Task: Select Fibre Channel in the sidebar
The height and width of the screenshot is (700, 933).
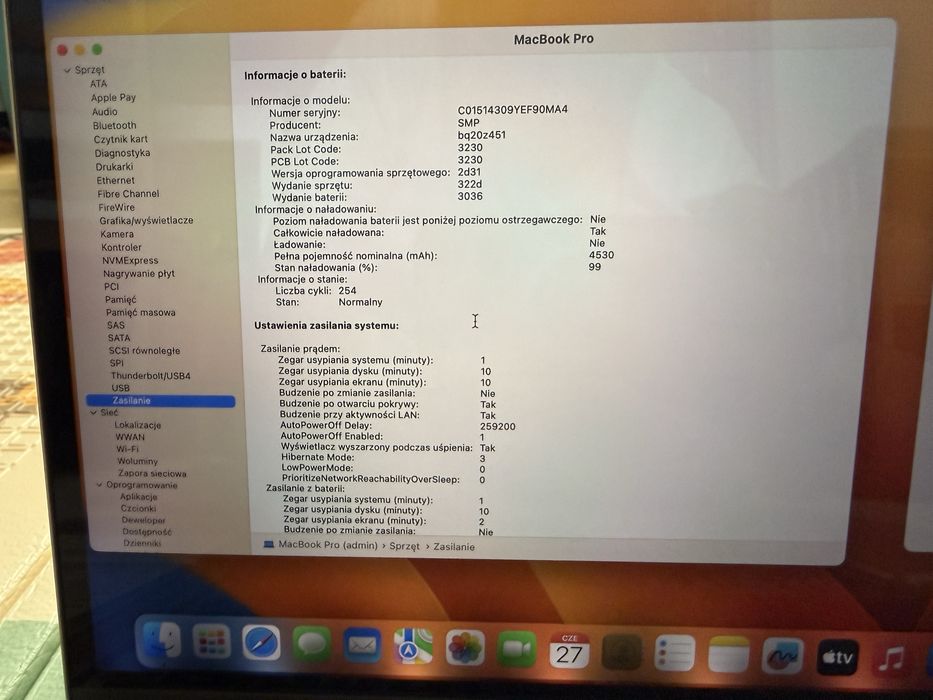Action: pos(129,194)
